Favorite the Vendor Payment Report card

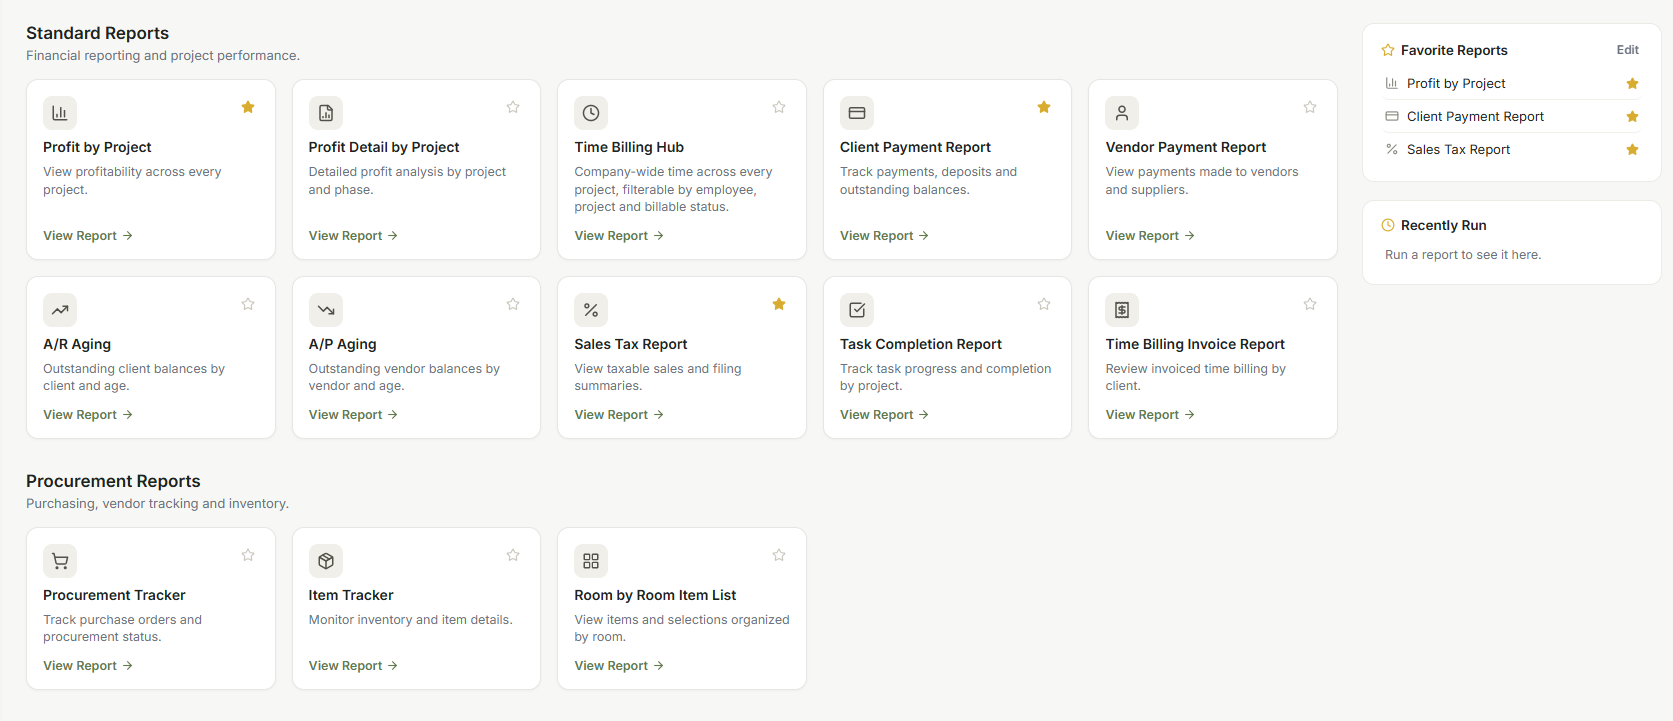coord(1310,107)
